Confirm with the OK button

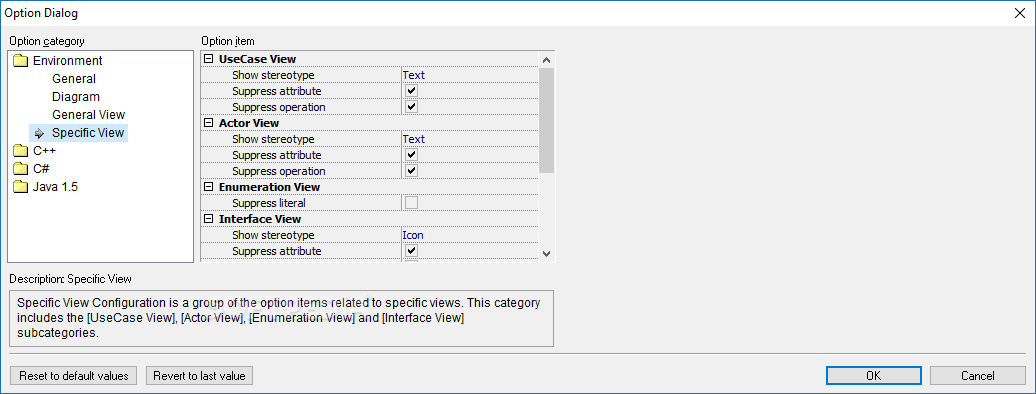[873, 375]
